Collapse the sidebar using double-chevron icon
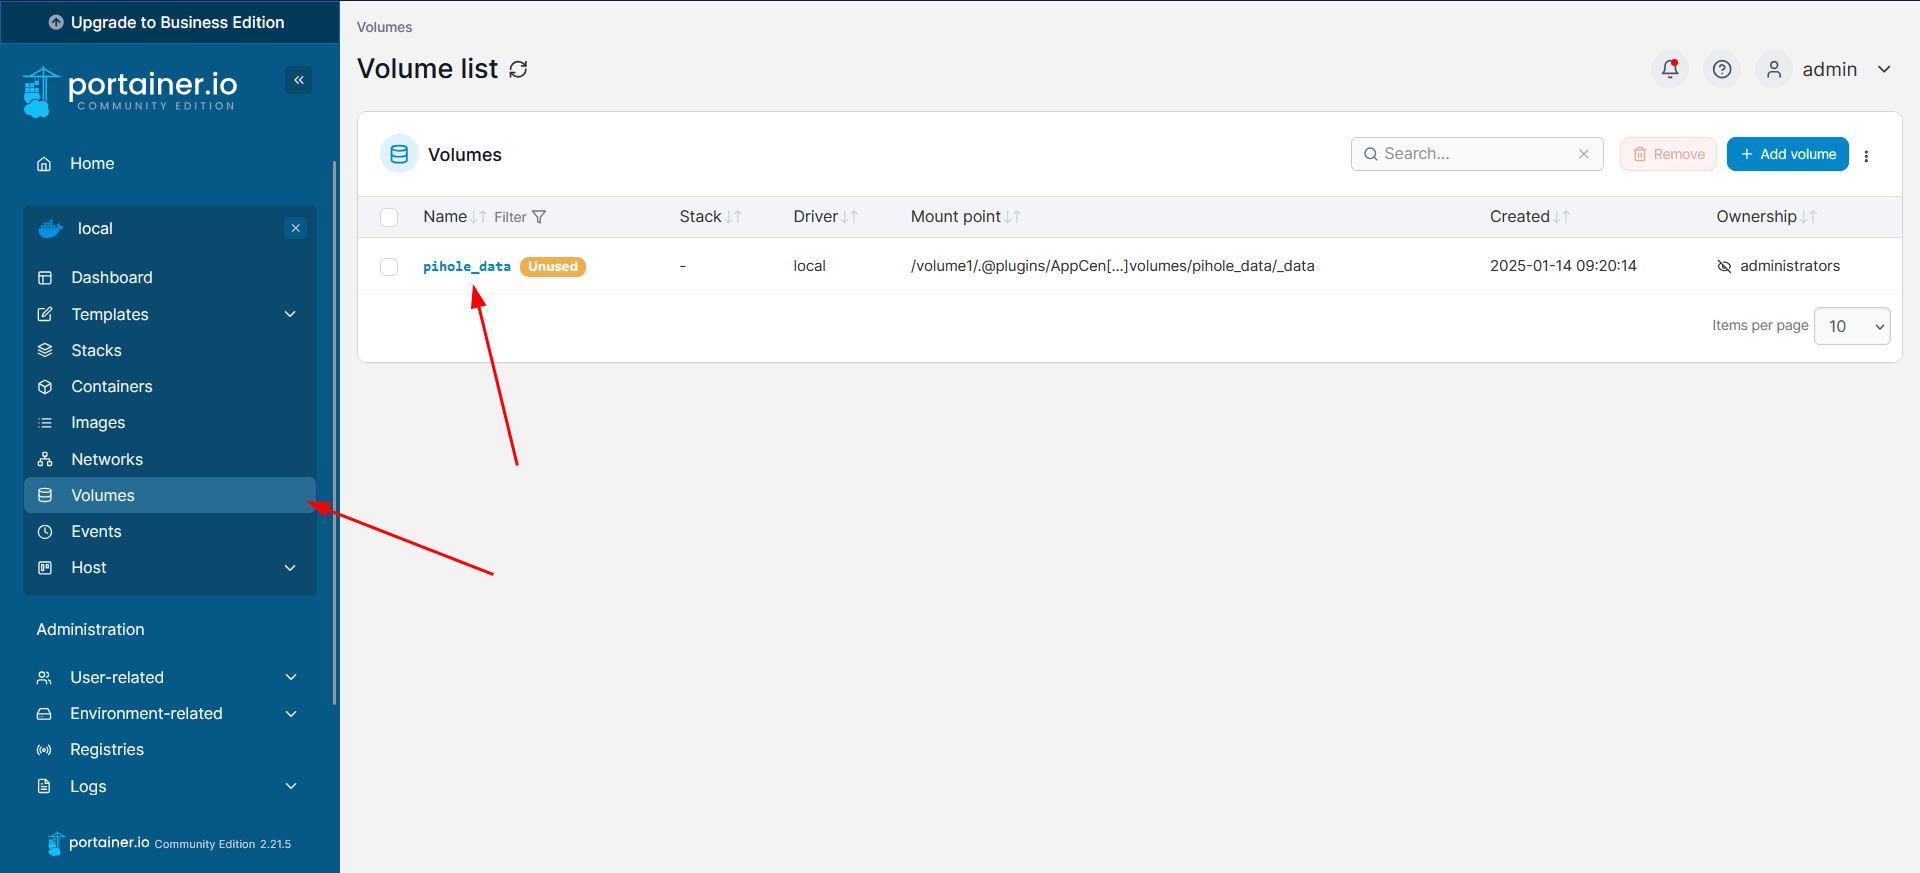The image size is (1920, 873). click(298, 80)
